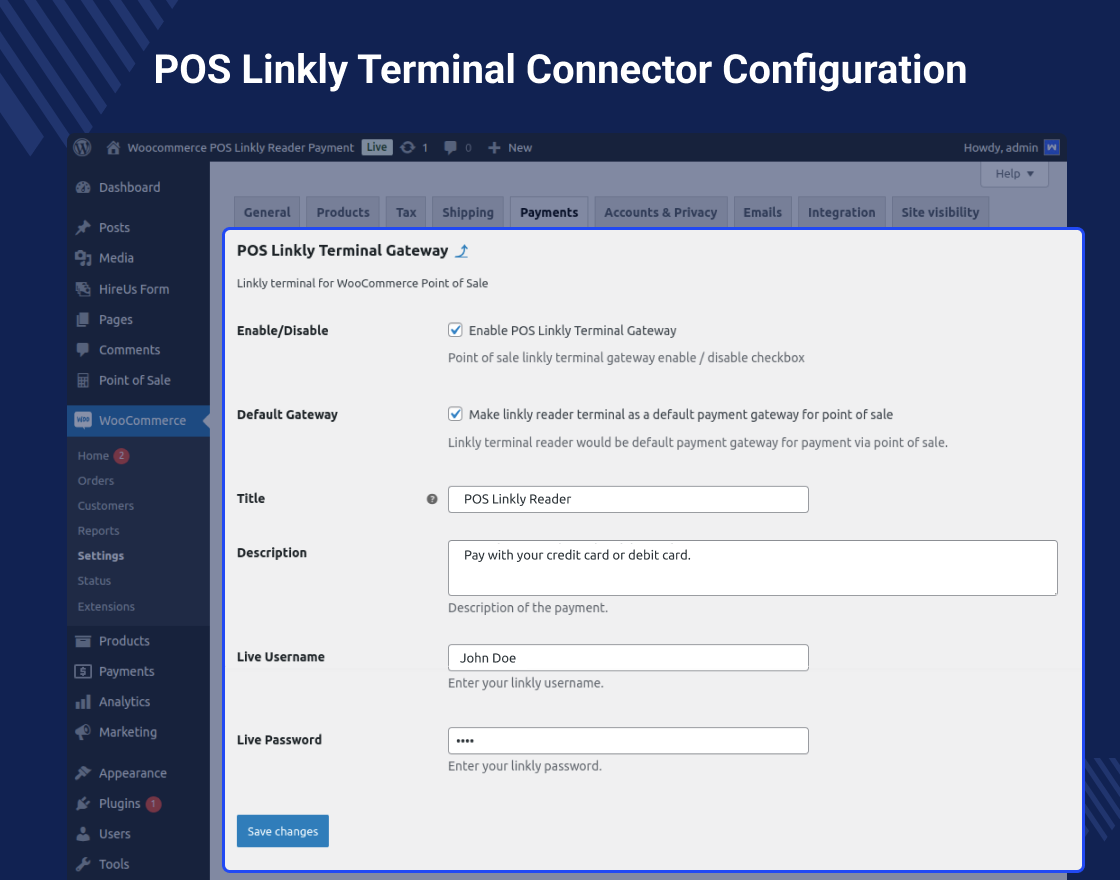Open the Howdy, admin account menu
Viewport: 1120px width, 880px height.
pyautogui.click(x=998, y=147)
